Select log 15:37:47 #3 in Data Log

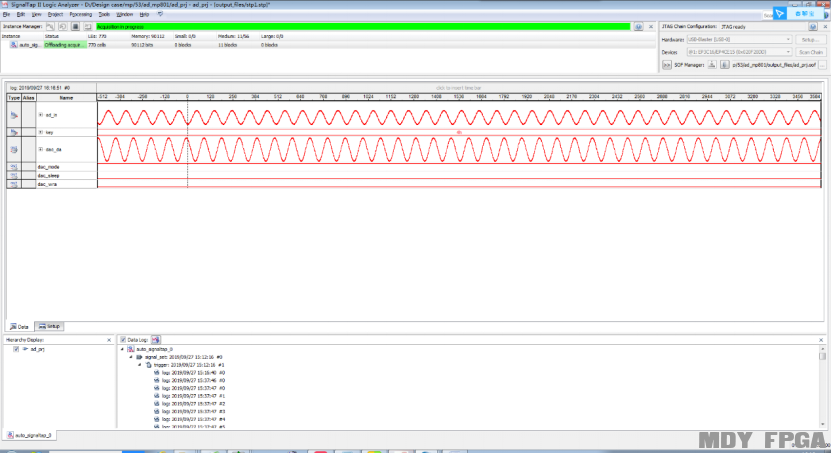(194, 411)
